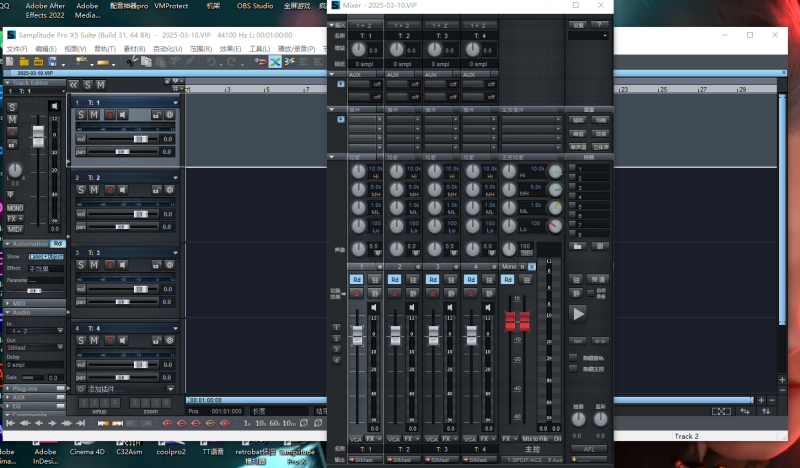The width and height of the screenshot is (800, 468).
Task: Click the double-left collapse arrows above tracks
Action: [x=73, y=85]
